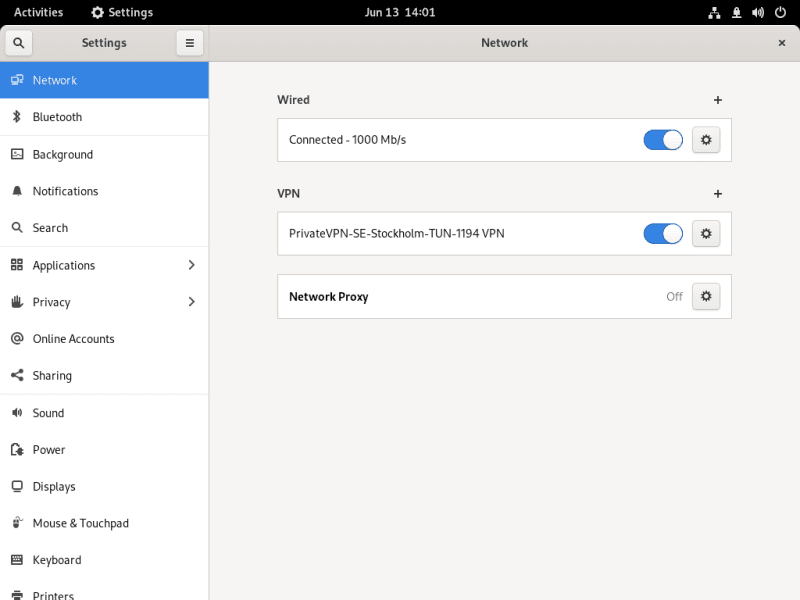
Task: Open Online Accounts settings
Action: pyautogui.click(x=104, y=338)
